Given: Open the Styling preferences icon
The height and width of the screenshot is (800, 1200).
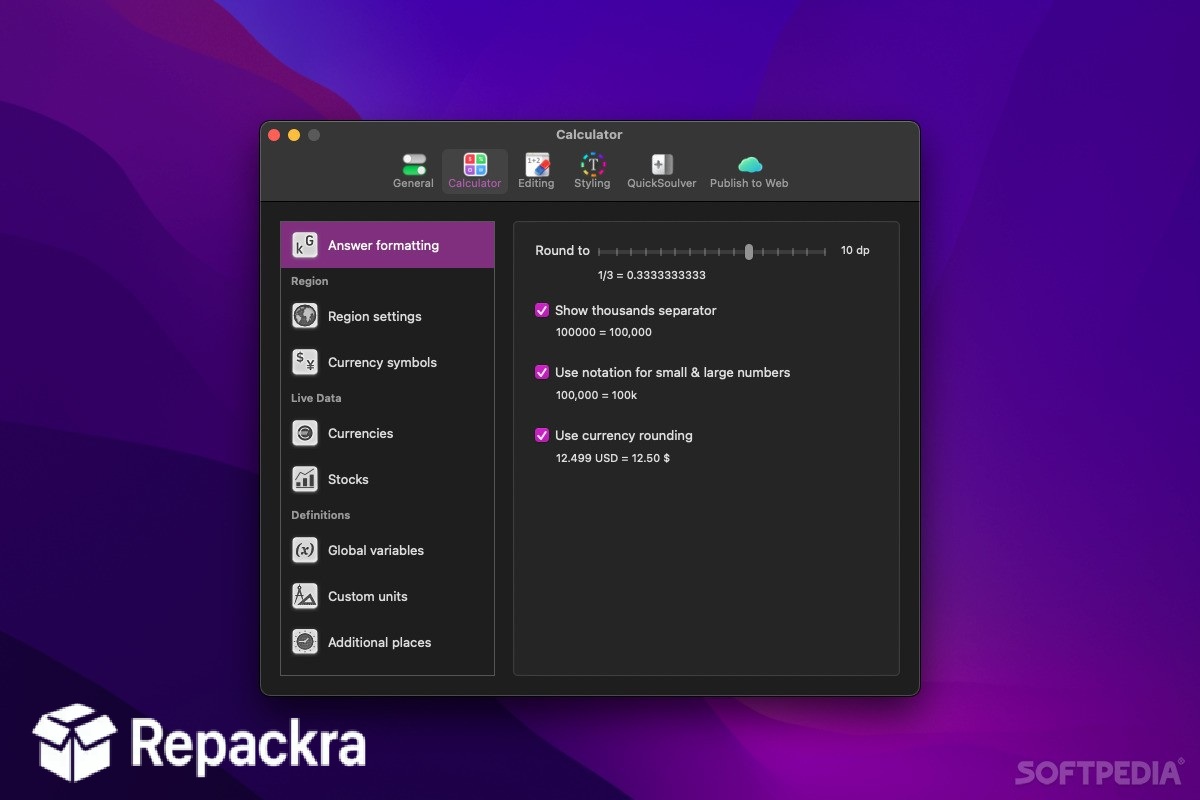Looking at the screenshot, I should pos(593,164).
